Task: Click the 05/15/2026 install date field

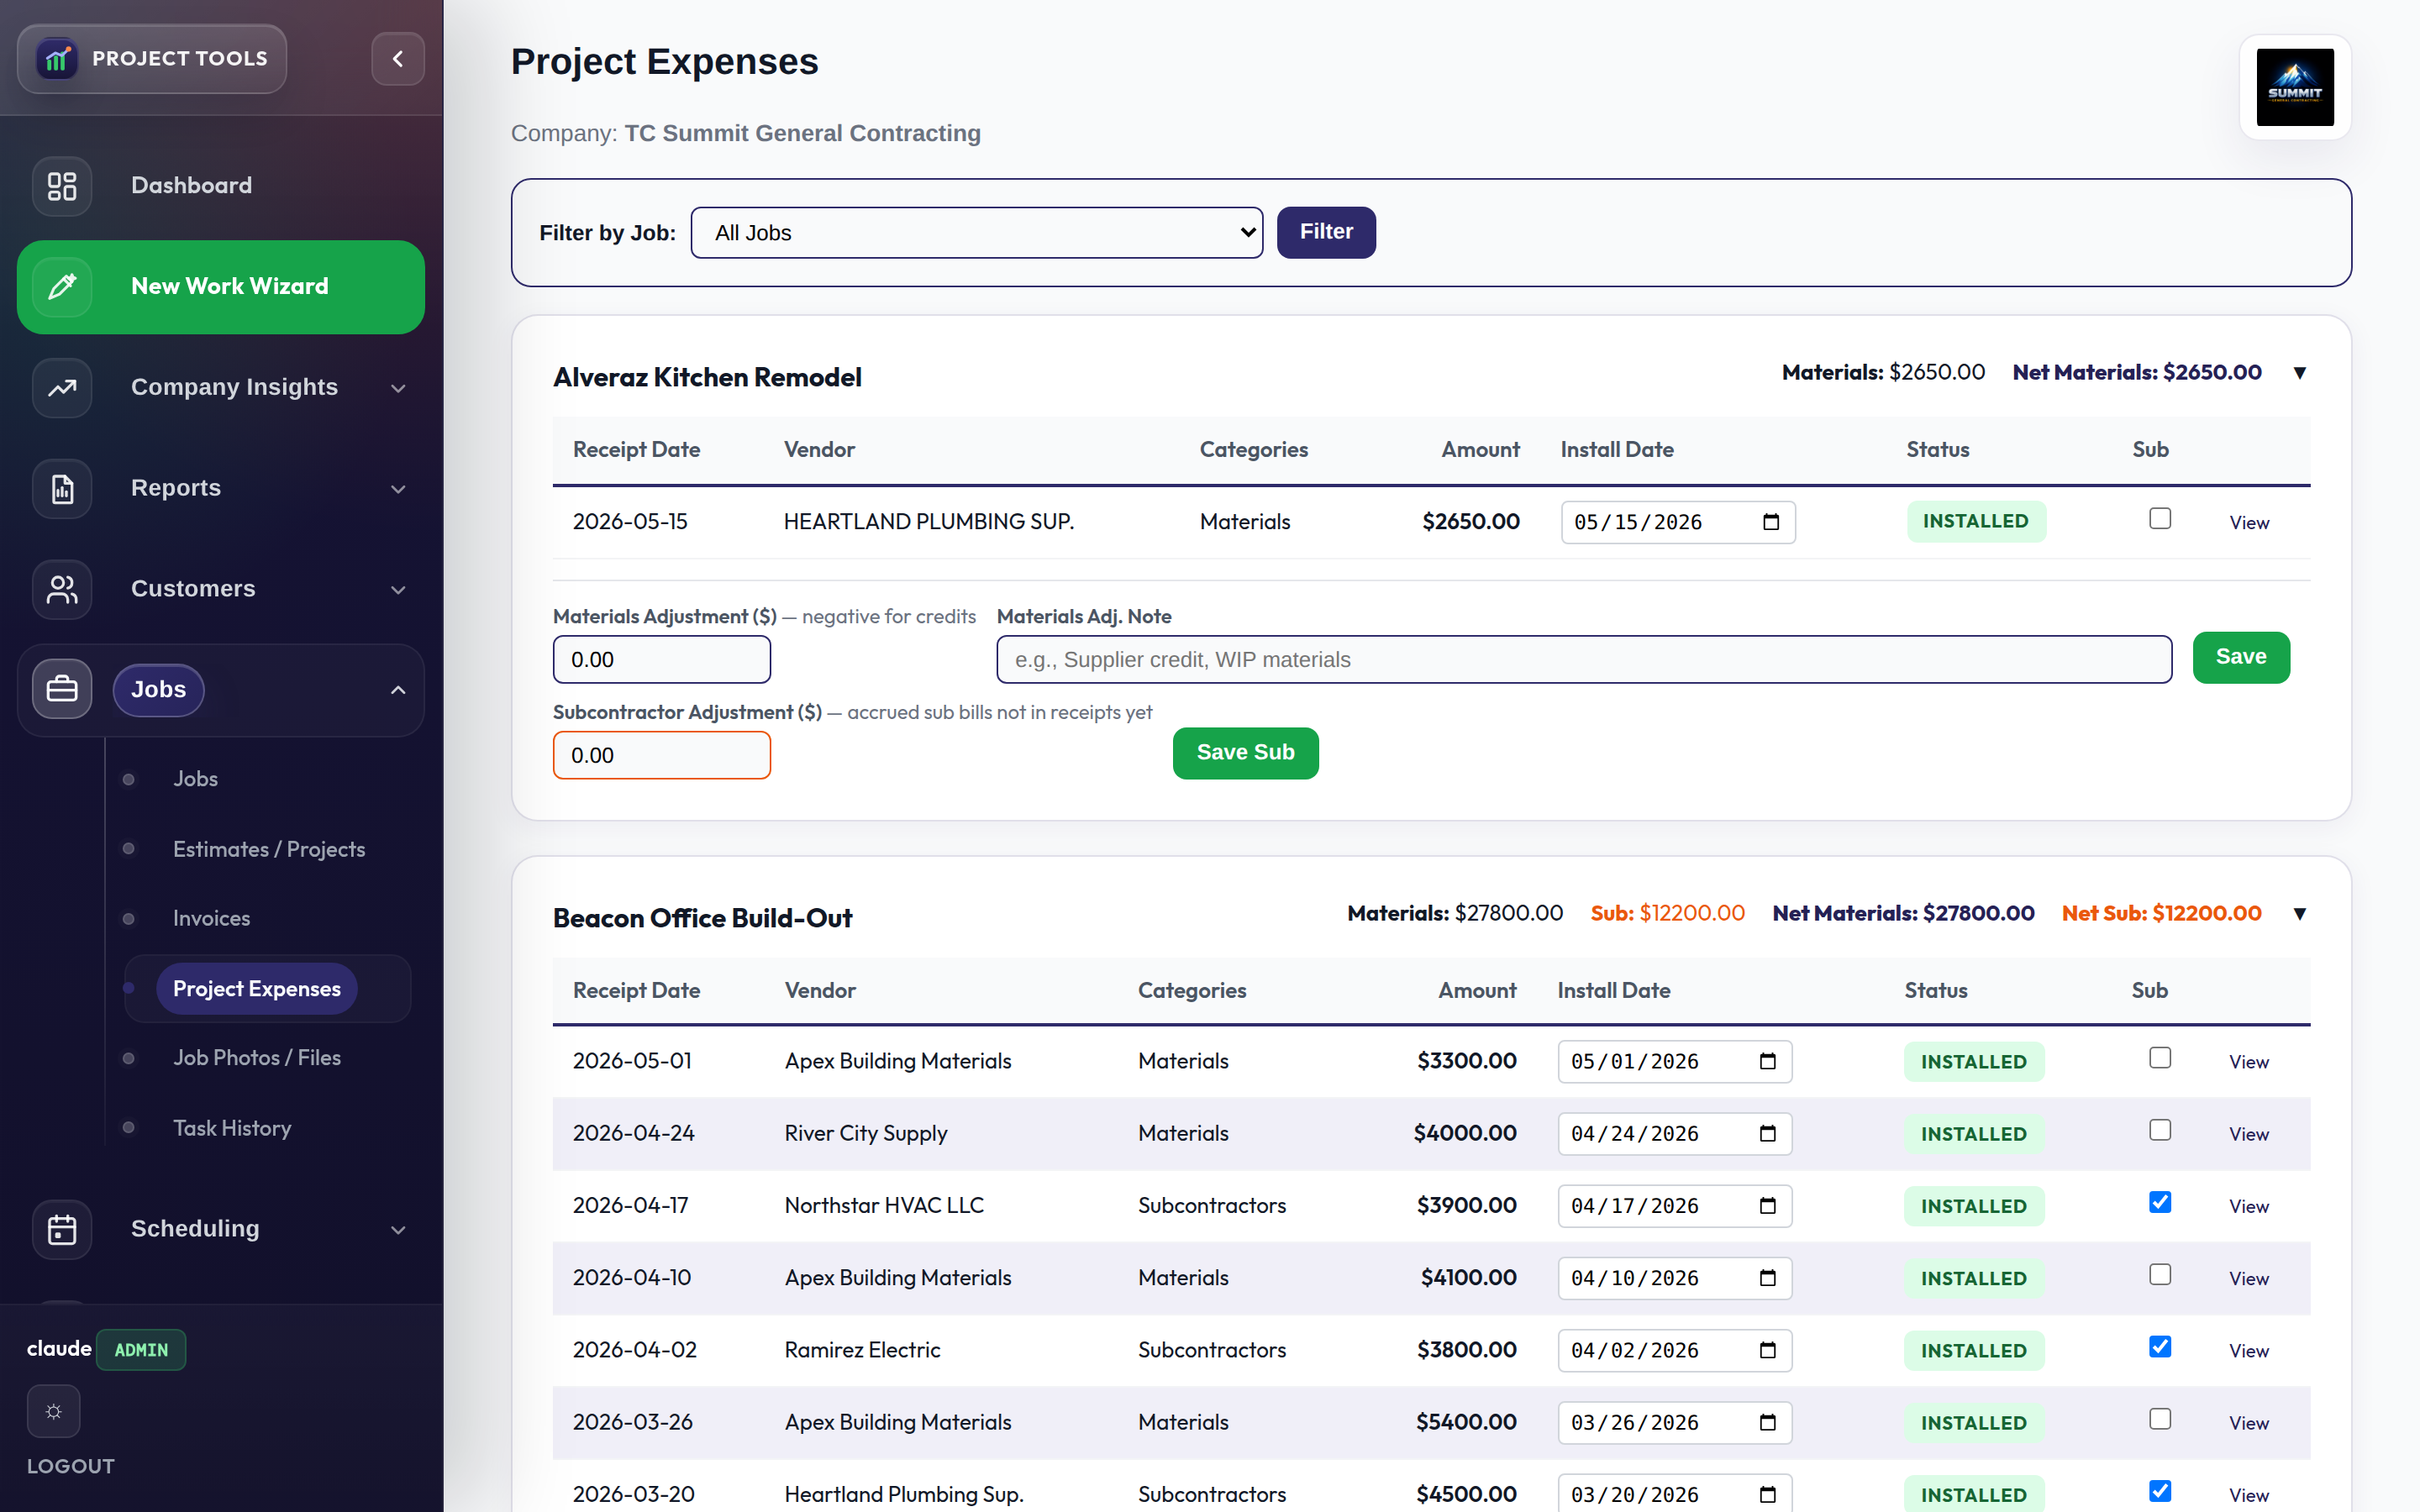Action: coord(1678,522)
